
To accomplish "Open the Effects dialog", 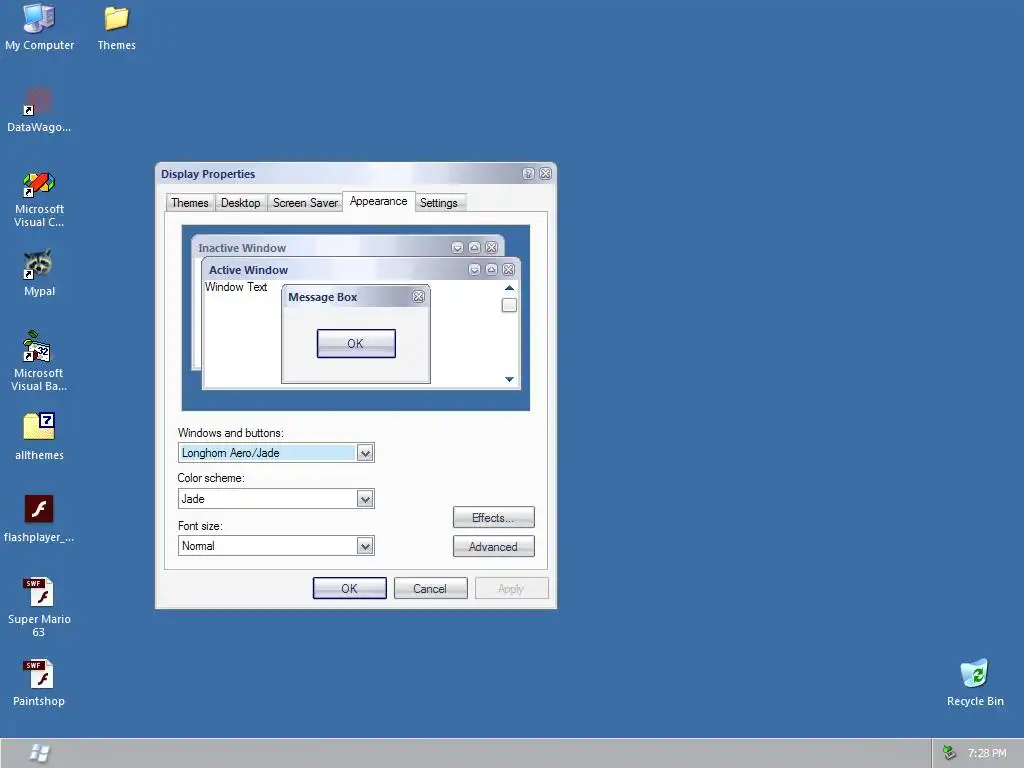I will pos(494,517).
